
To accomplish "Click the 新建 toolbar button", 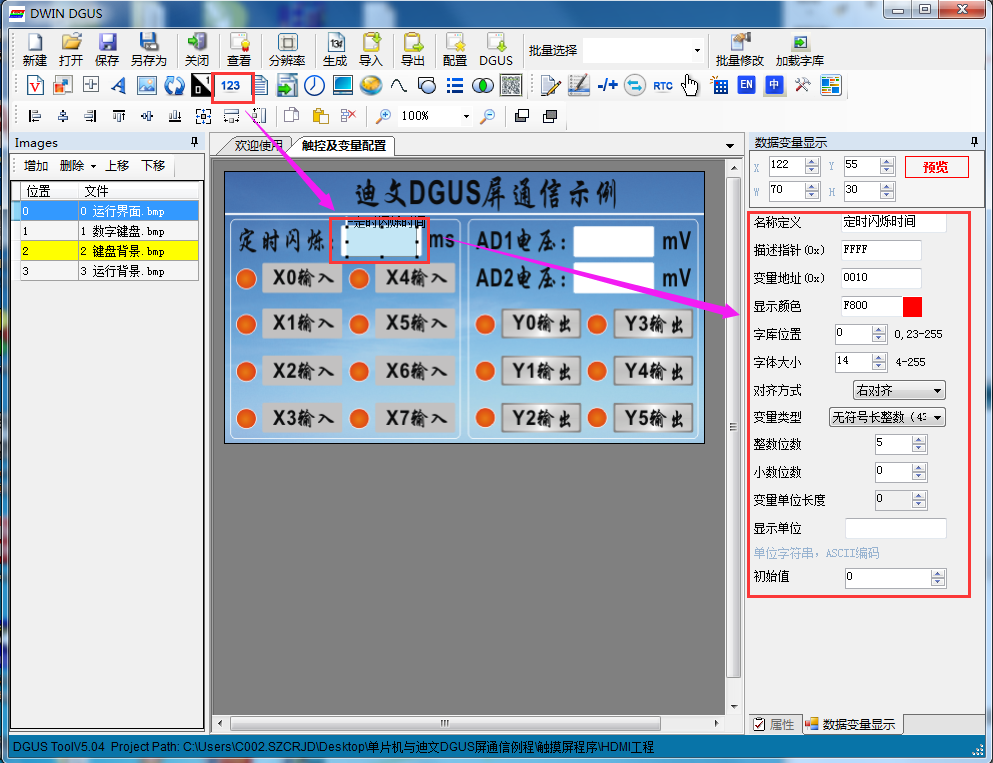I will (34, 50).
